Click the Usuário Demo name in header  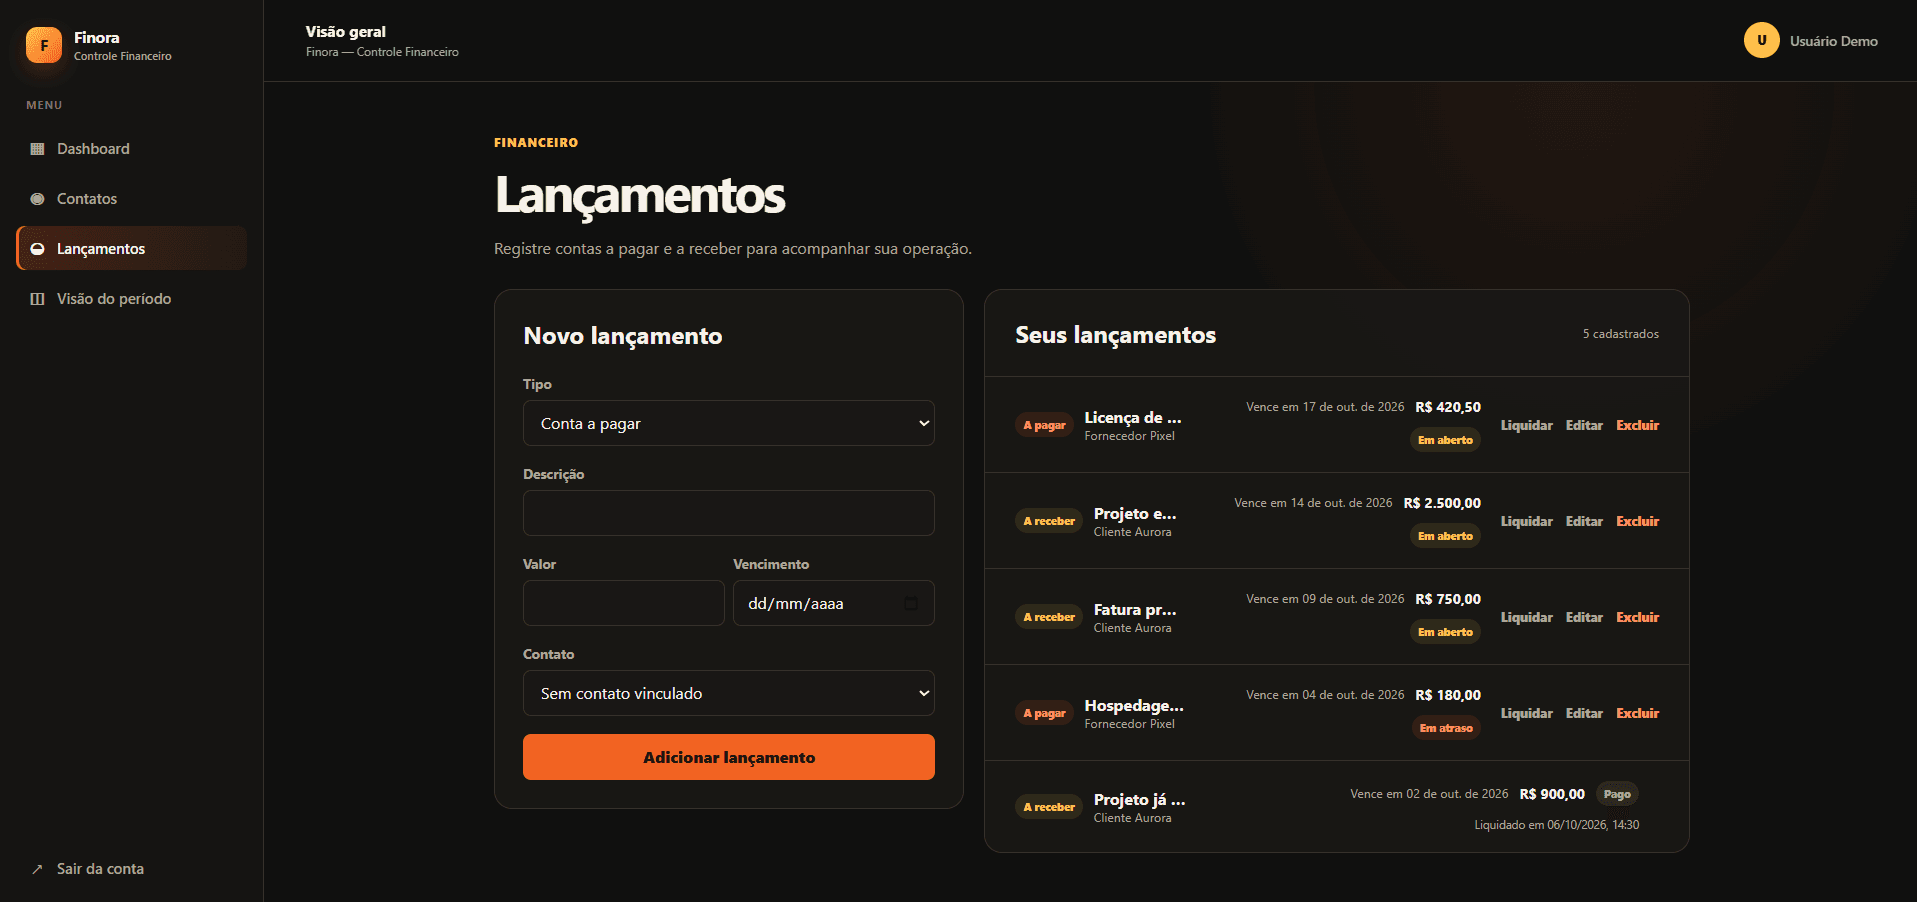tap(1833, 41)
